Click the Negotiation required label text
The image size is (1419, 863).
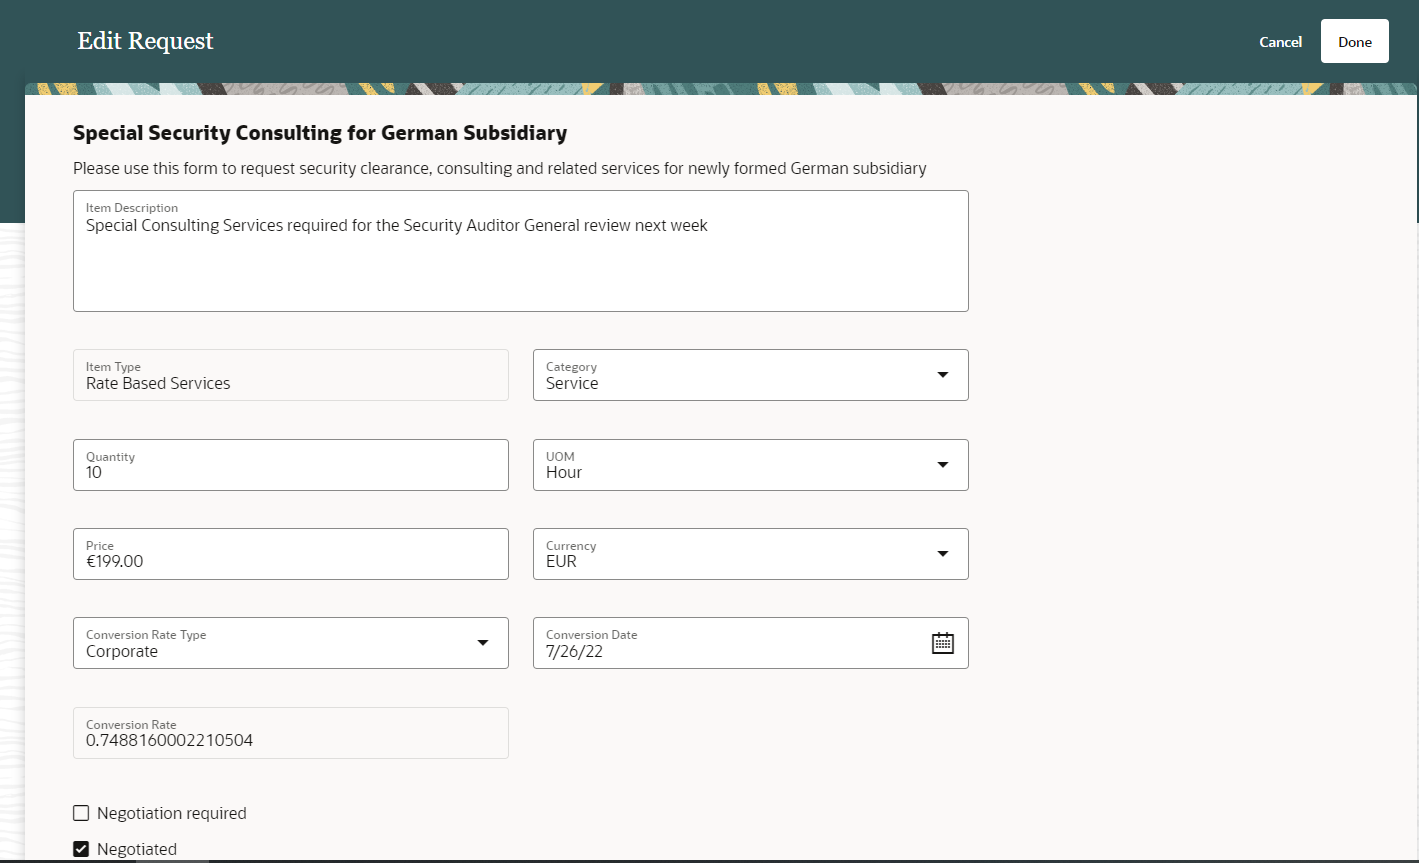[172, 813]
